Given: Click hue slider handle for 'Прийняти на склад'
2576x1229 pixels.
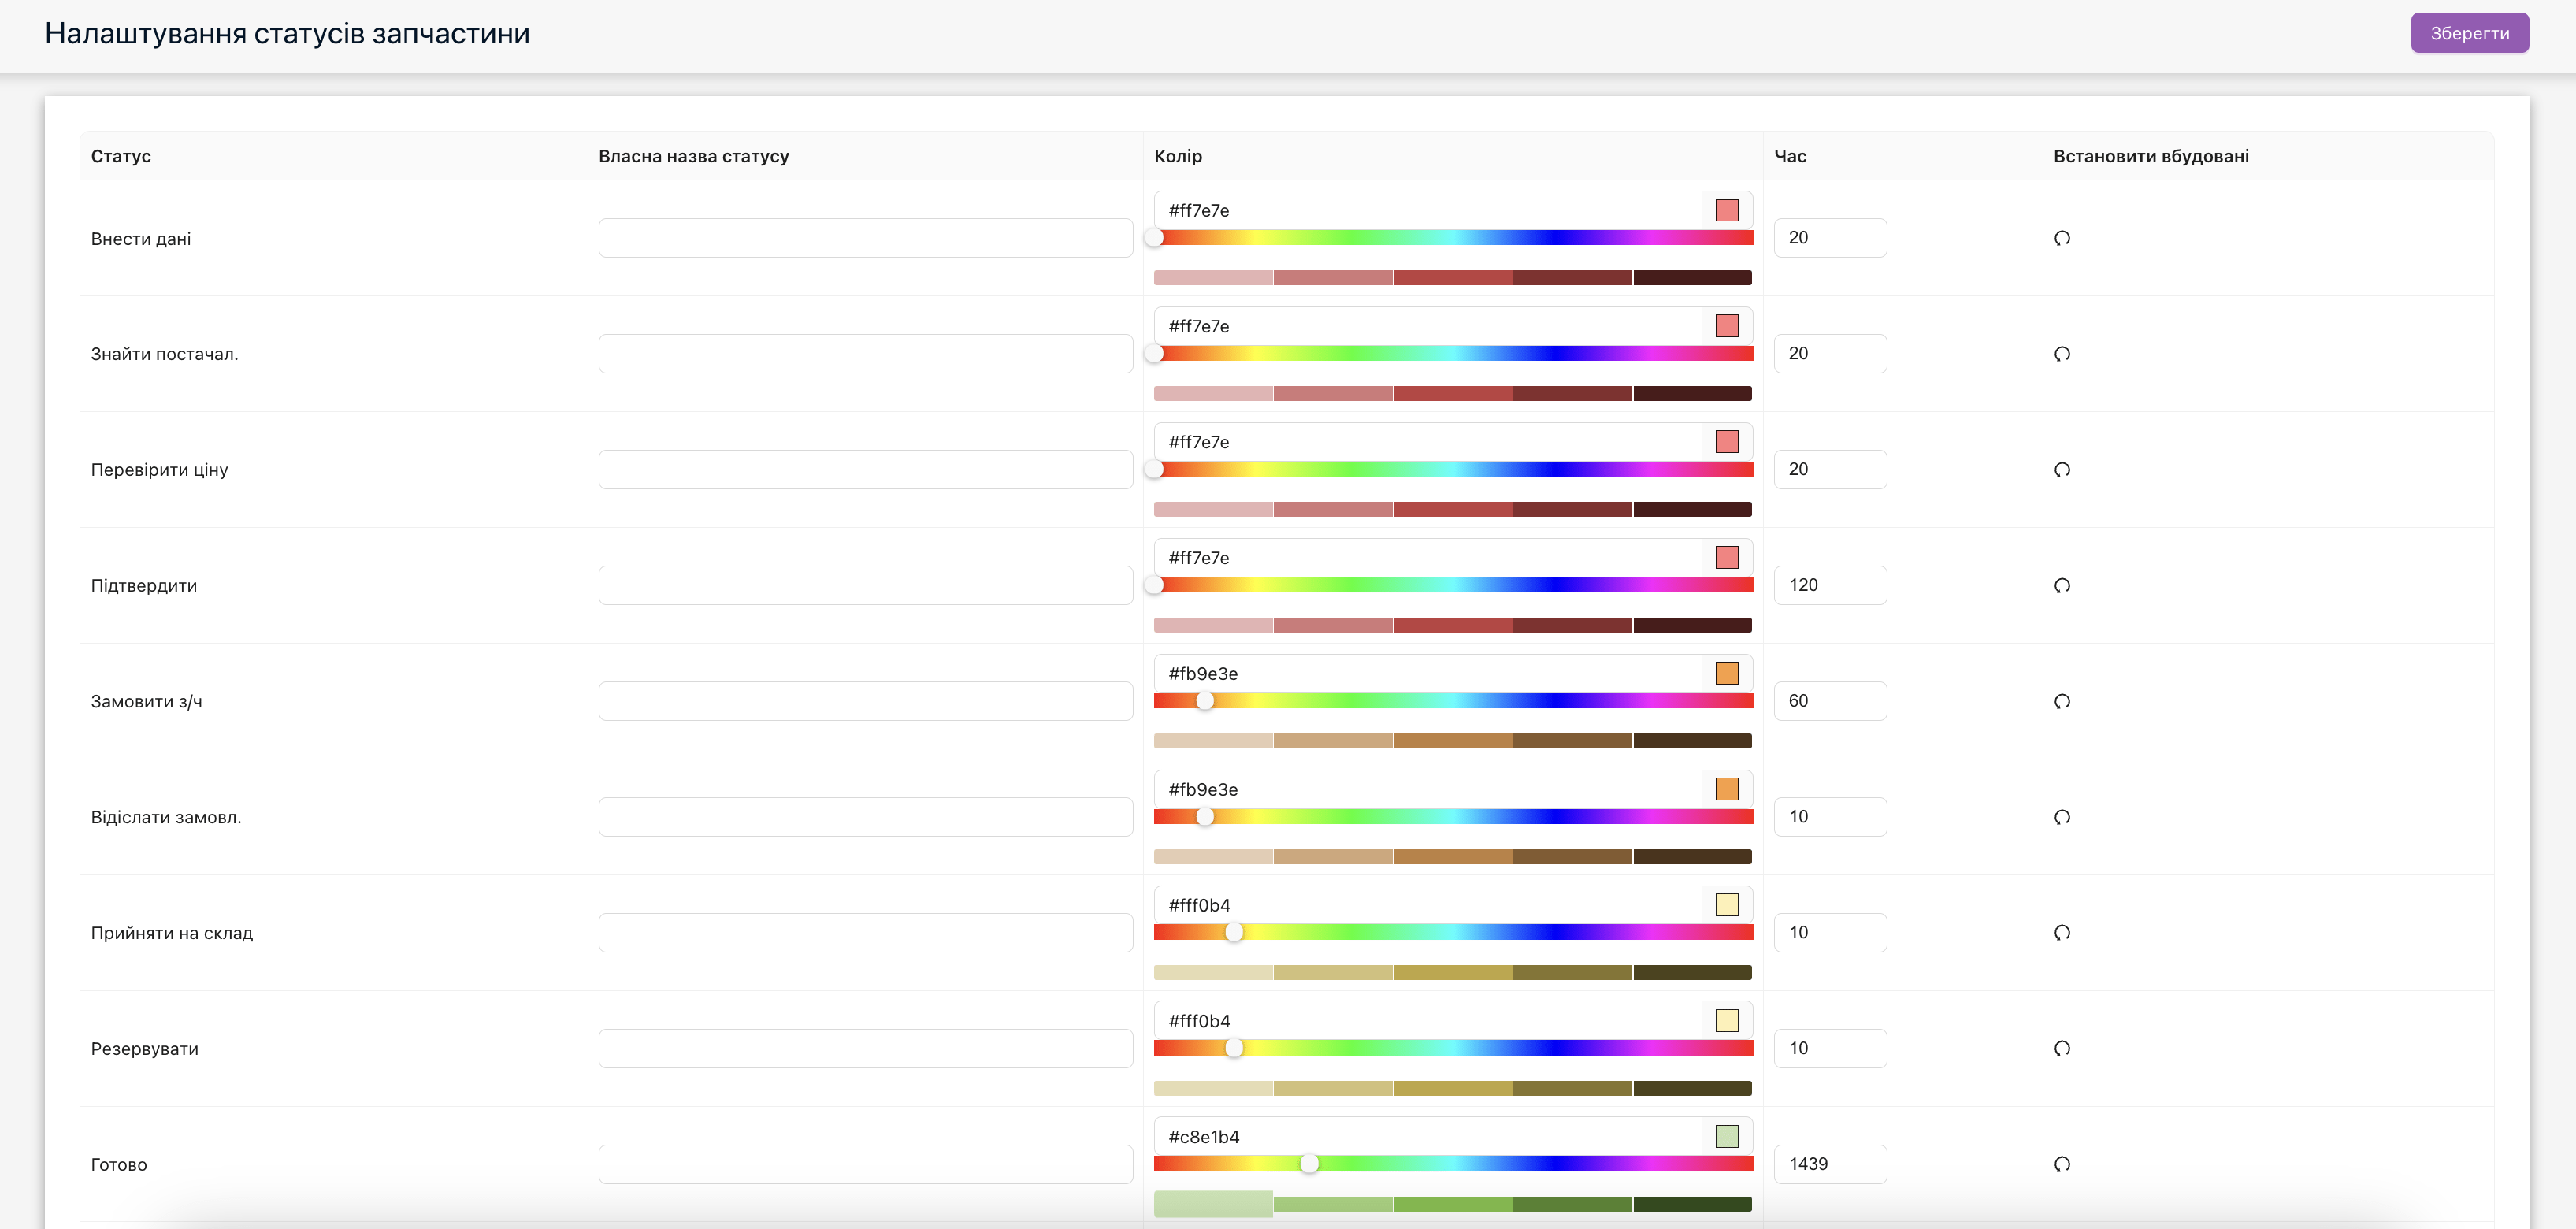Looking at the screenshot, I should tap(1234, 932).
